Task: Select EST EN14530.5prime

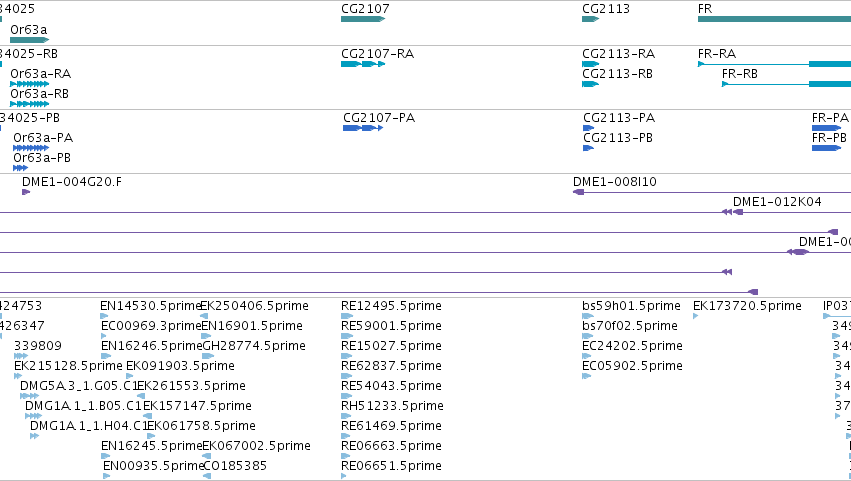Action: (x=104, y=316)
